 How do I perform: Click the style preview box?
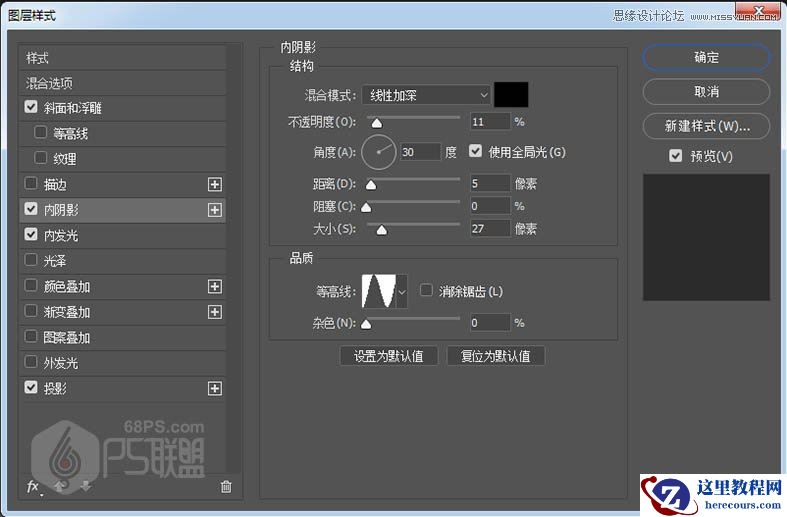[x=706, y=237]
